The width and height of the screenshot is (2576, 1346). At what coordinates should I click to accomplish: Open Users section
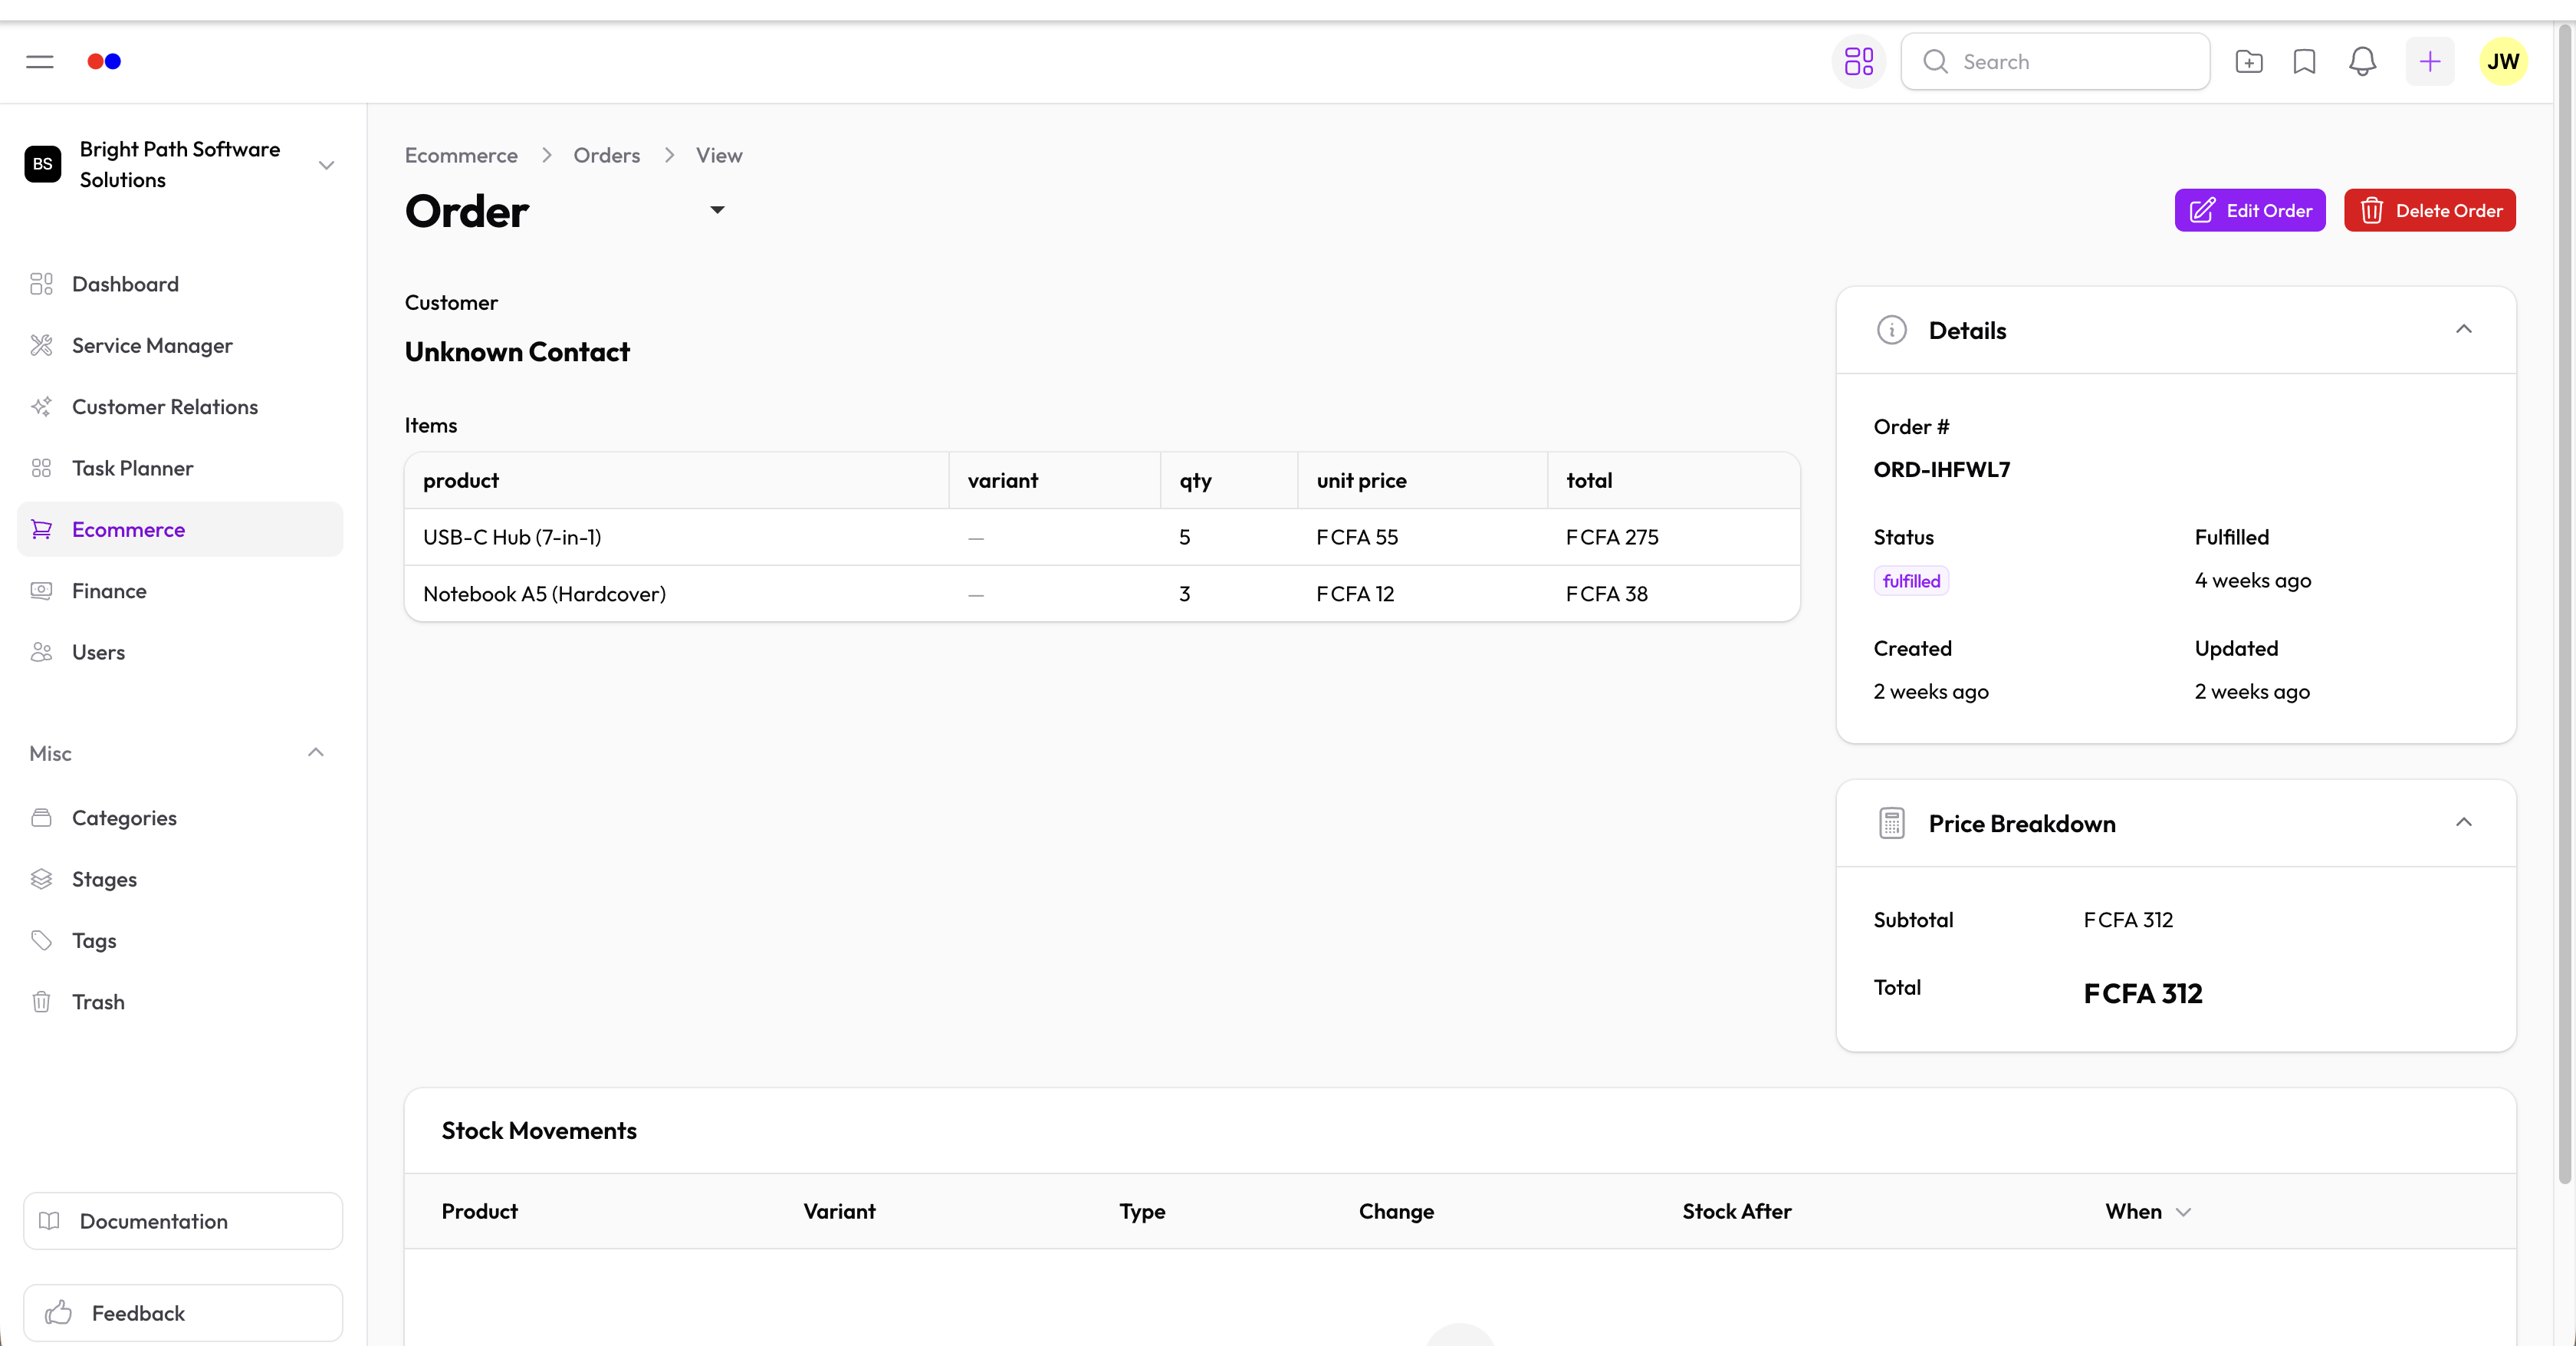pyautogui.click(x=180, y=652)
